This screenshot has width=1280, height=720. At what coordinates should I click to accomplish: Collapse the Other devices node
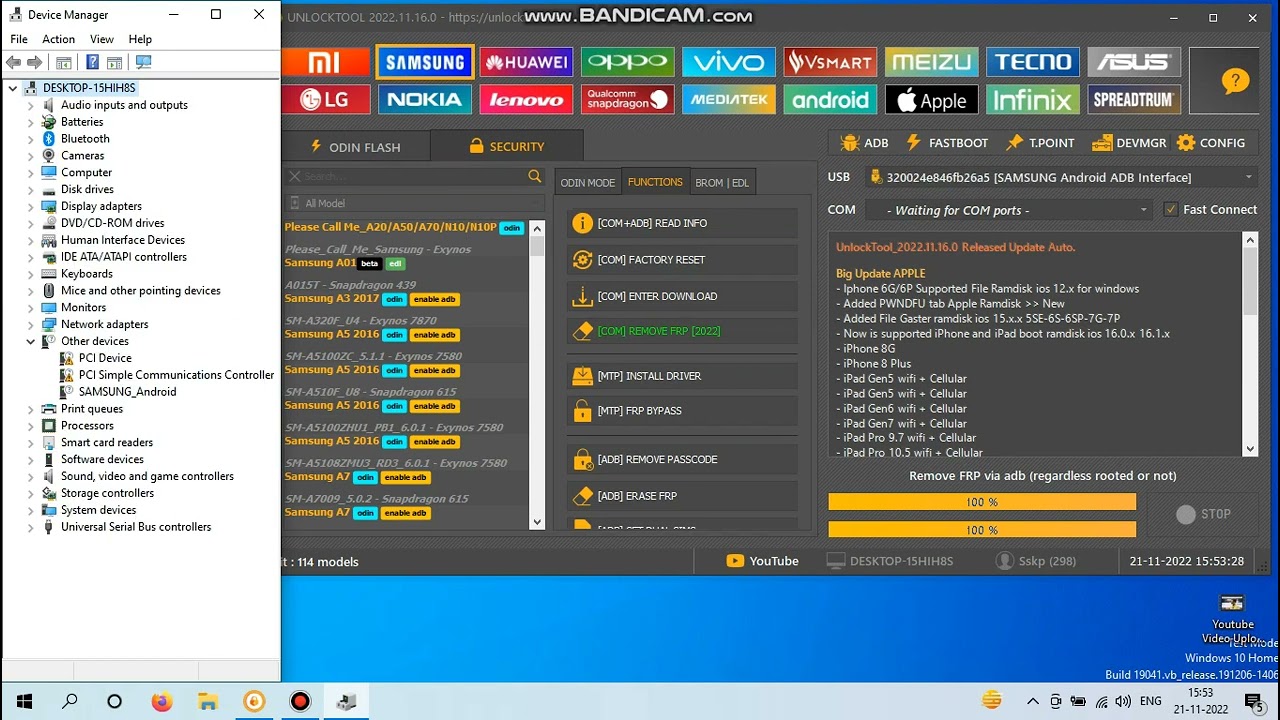click(x=31, y=341)
